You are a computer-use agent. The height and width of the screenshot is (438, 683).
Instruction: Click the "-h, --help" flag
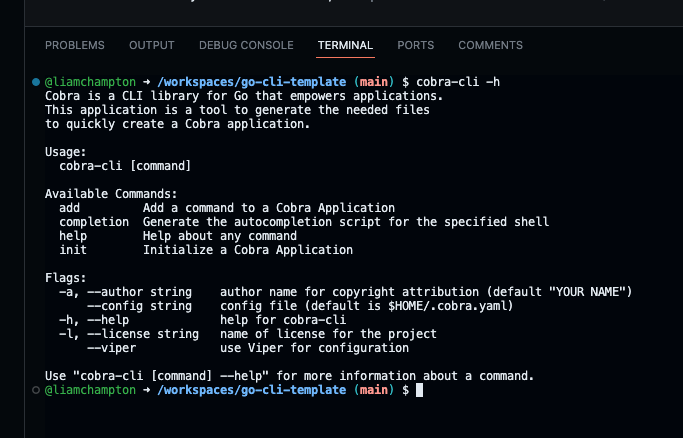coord(94,320)
